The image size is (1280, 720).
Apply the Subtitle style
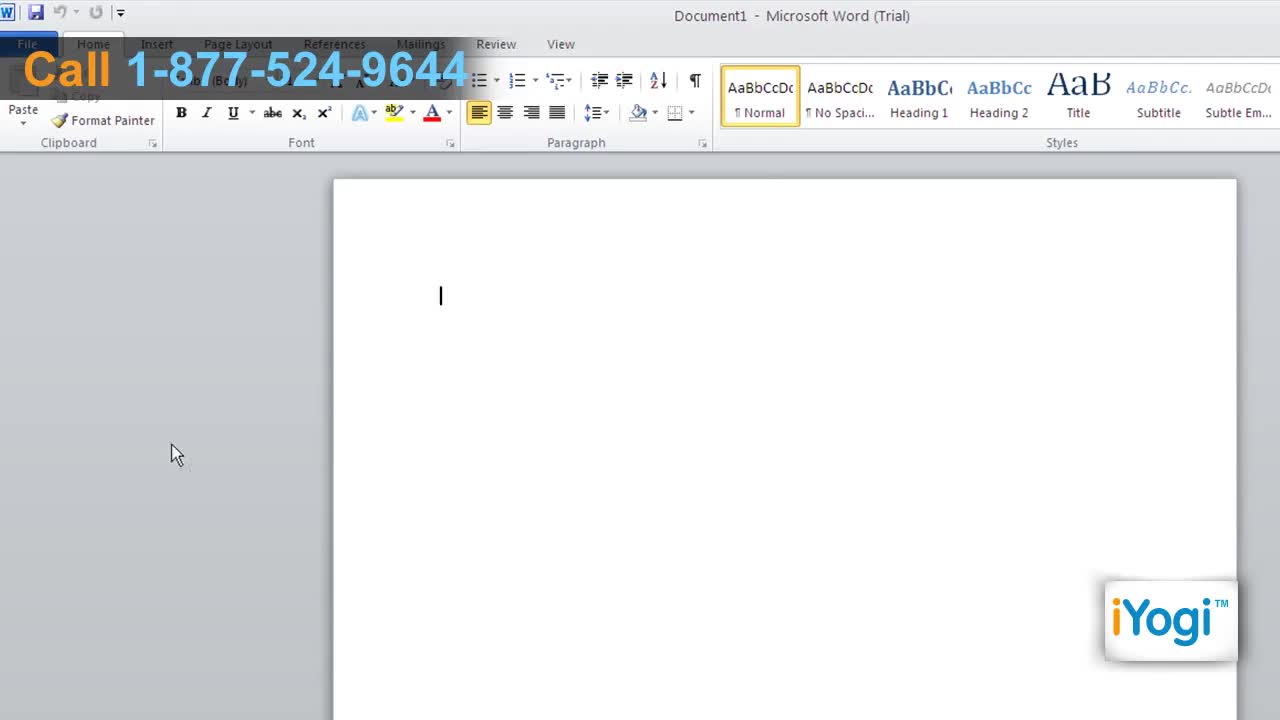pos(1158,96)
